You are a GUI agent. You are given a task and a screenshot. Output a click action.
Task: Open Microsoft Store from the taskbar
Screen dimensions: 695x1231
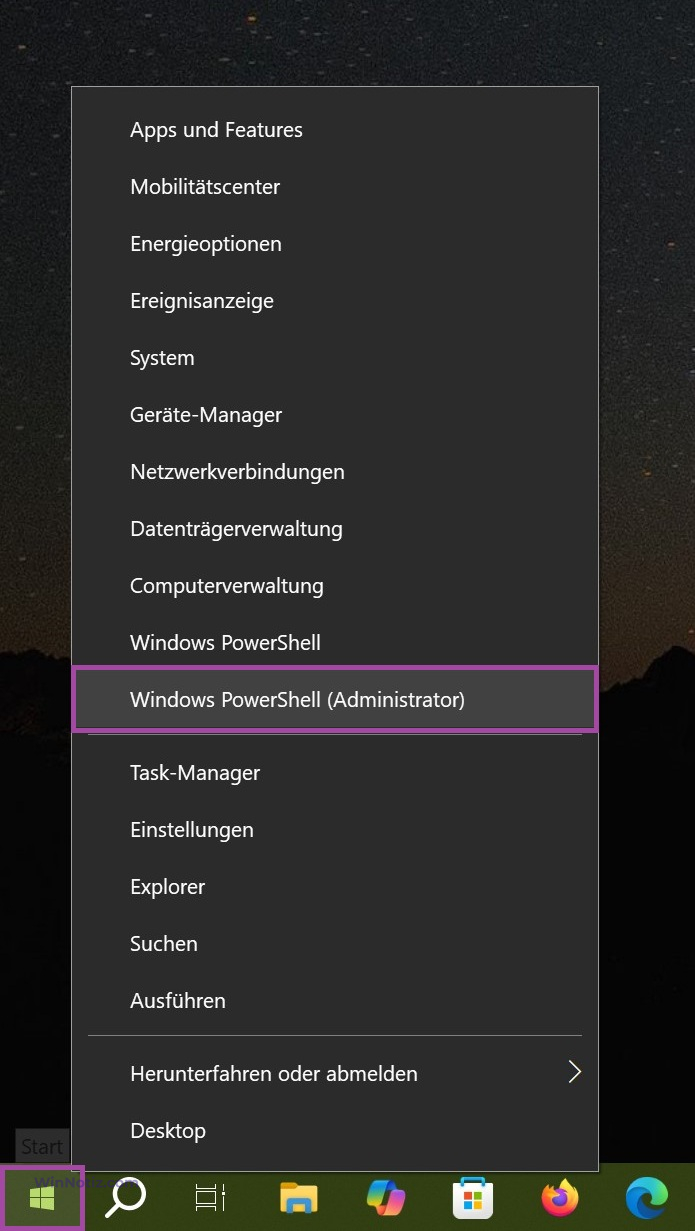(x=472, y=1197)
